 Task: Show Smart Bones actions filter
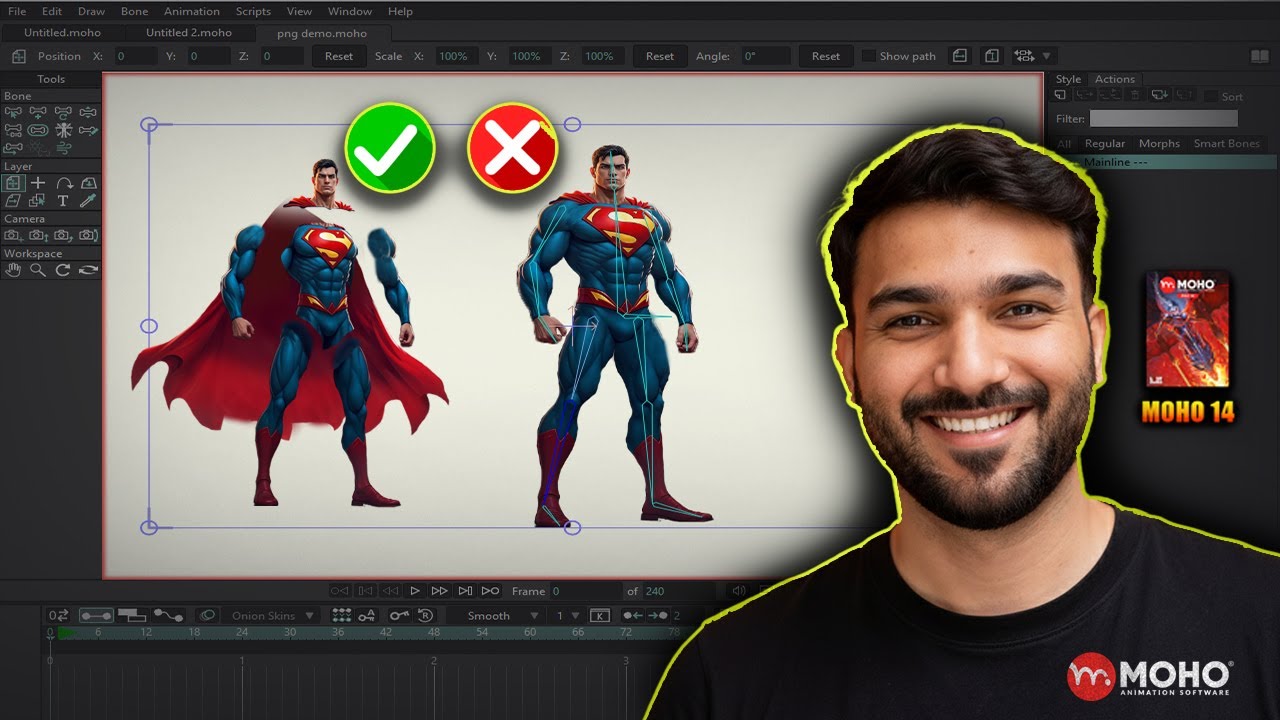1227,143
